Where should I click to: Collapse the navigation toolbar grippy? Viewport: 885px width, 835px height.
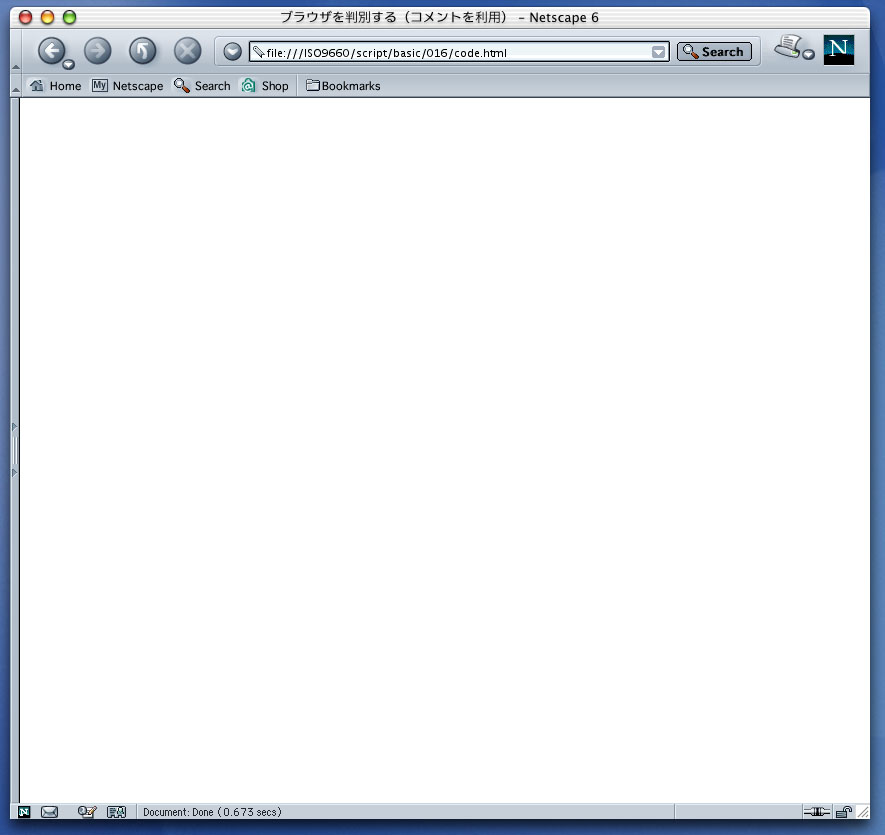pos(16,51)
